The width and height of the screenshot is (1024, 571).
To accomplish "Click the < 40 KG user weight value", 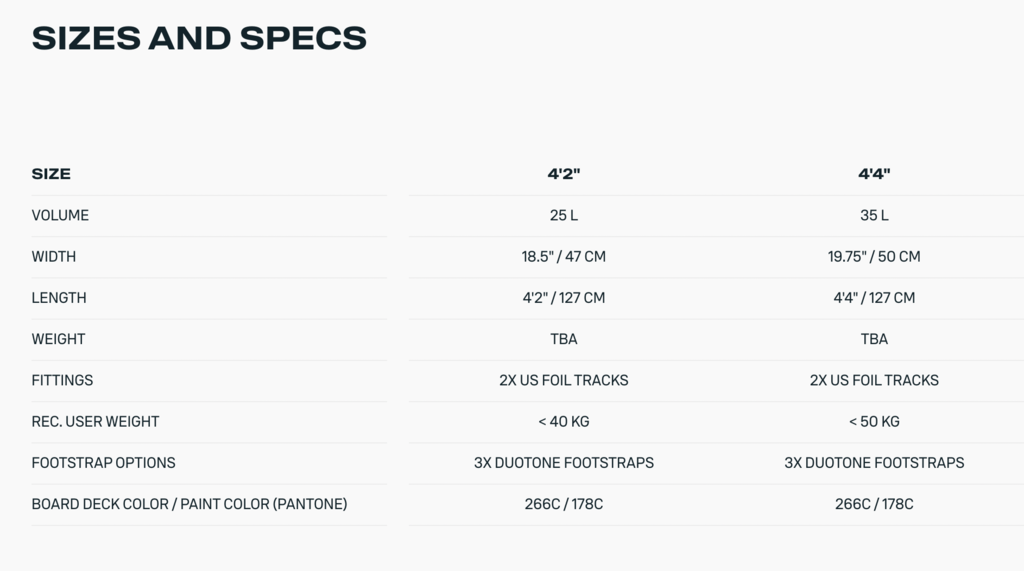I will coord(564,421).
